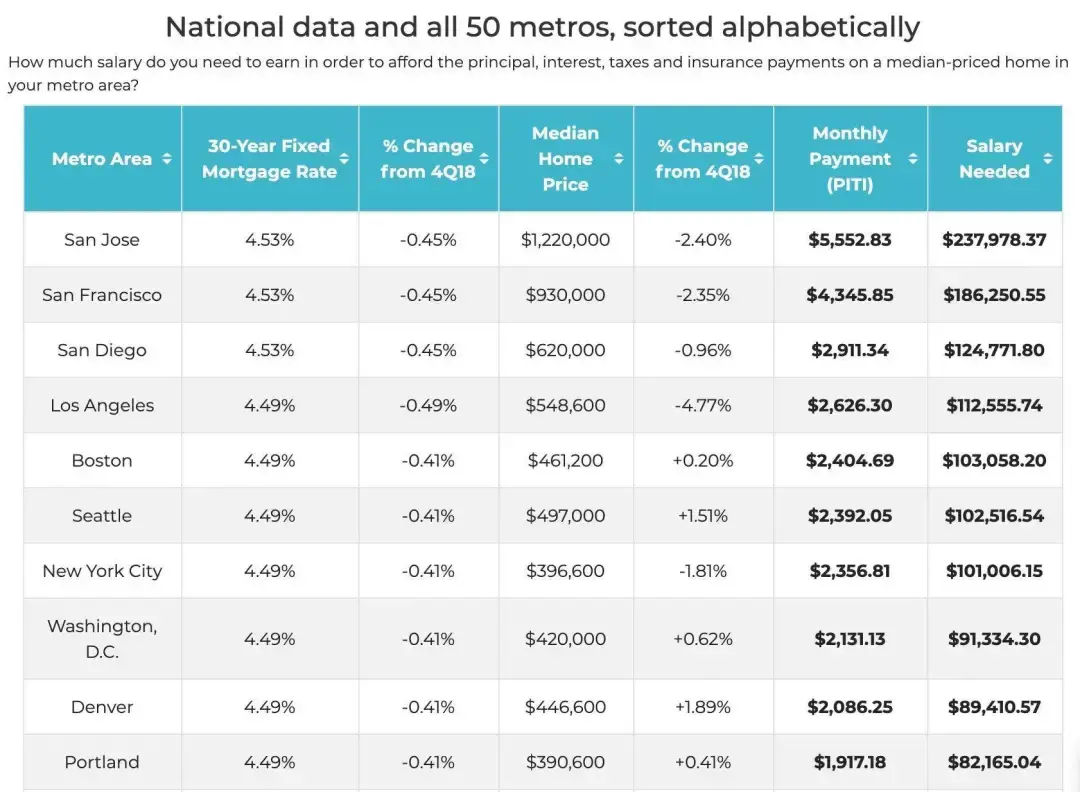The width and height of the screenshot is (1080, 792).
Task: Sort by the Metro Area header text
Action: pyautogui.click(x=102, y=159)
